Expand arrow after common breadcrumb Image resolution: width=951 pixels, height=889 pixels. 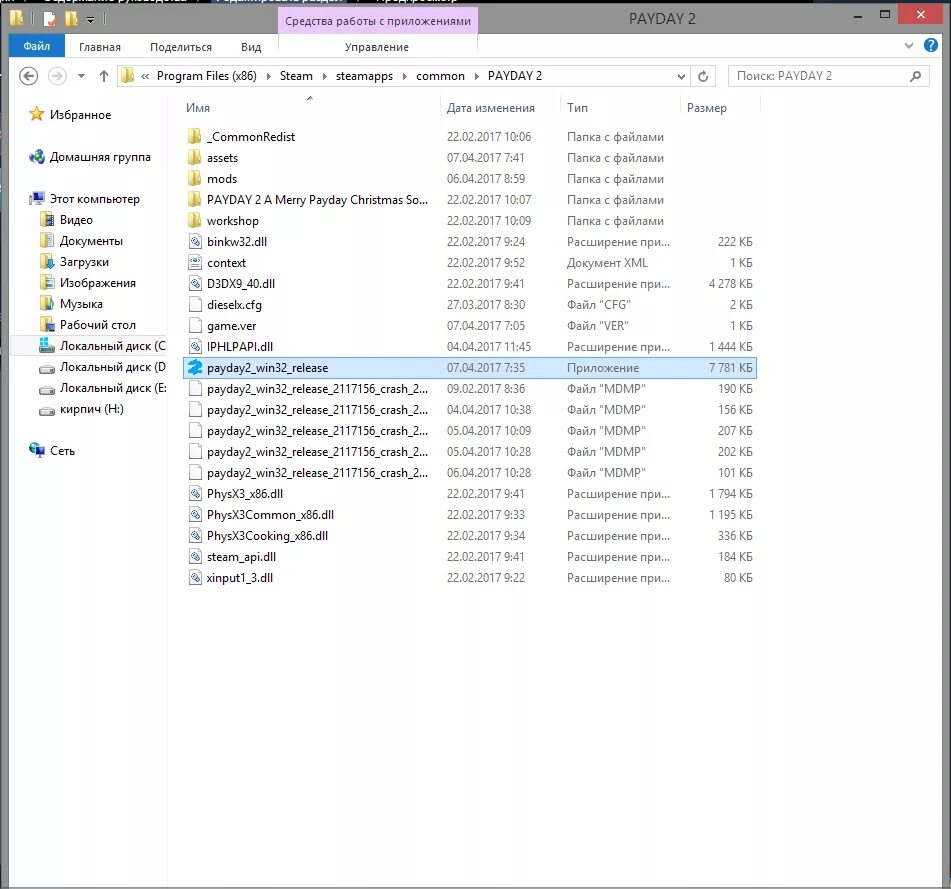click(476, 76)
